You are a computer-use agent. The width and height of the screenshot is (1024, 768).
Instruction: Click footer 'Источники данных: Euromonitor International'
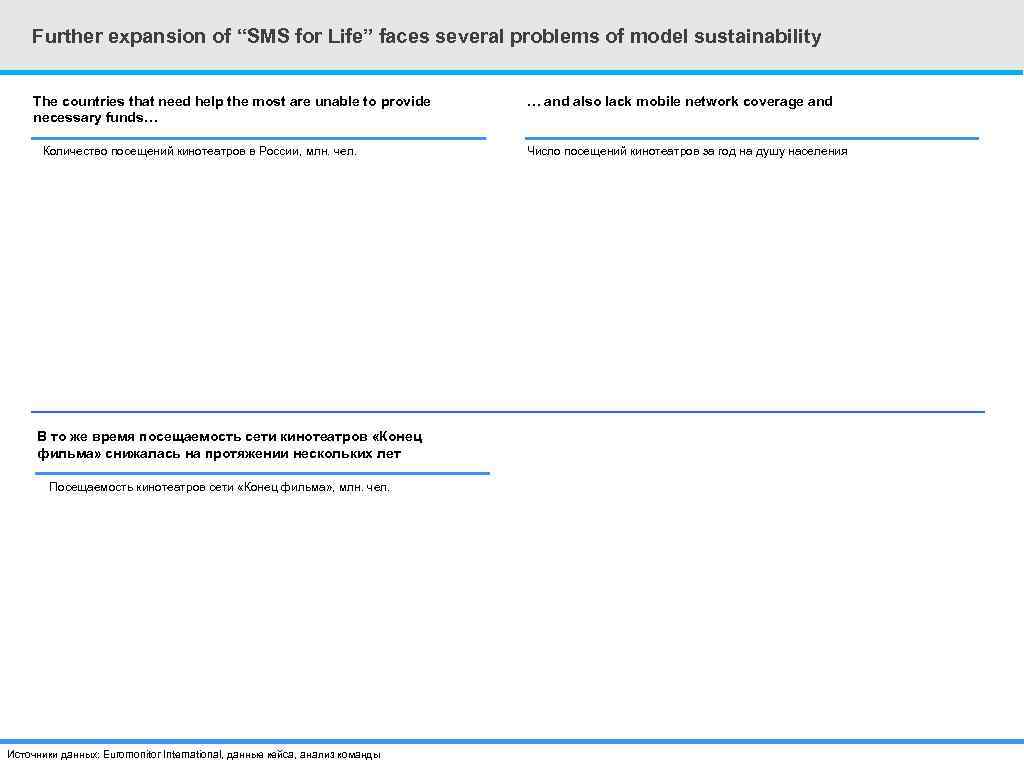pyautogui.click(x=194, y=754)
